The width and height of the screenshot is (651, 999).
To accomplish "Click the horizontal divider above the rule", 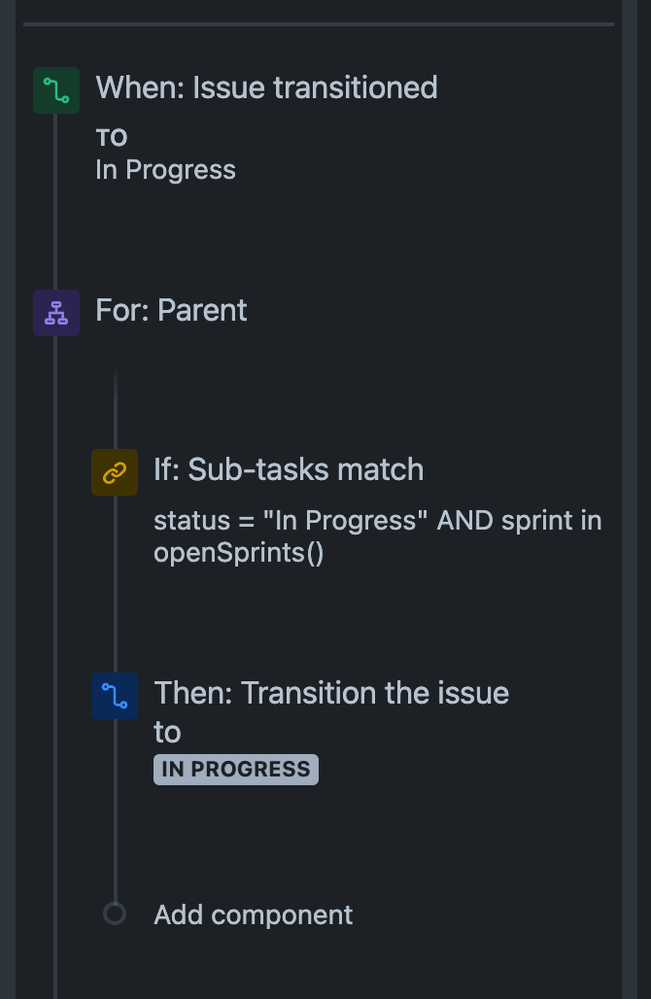I will pos(318,24).
